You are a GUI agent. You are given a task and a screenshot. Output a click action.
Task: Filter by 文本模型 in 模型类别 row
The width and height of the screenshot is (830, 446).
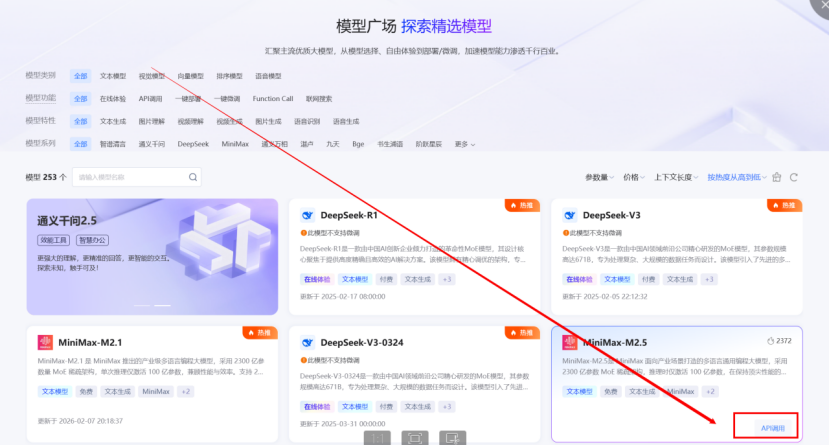click(113, 76)
